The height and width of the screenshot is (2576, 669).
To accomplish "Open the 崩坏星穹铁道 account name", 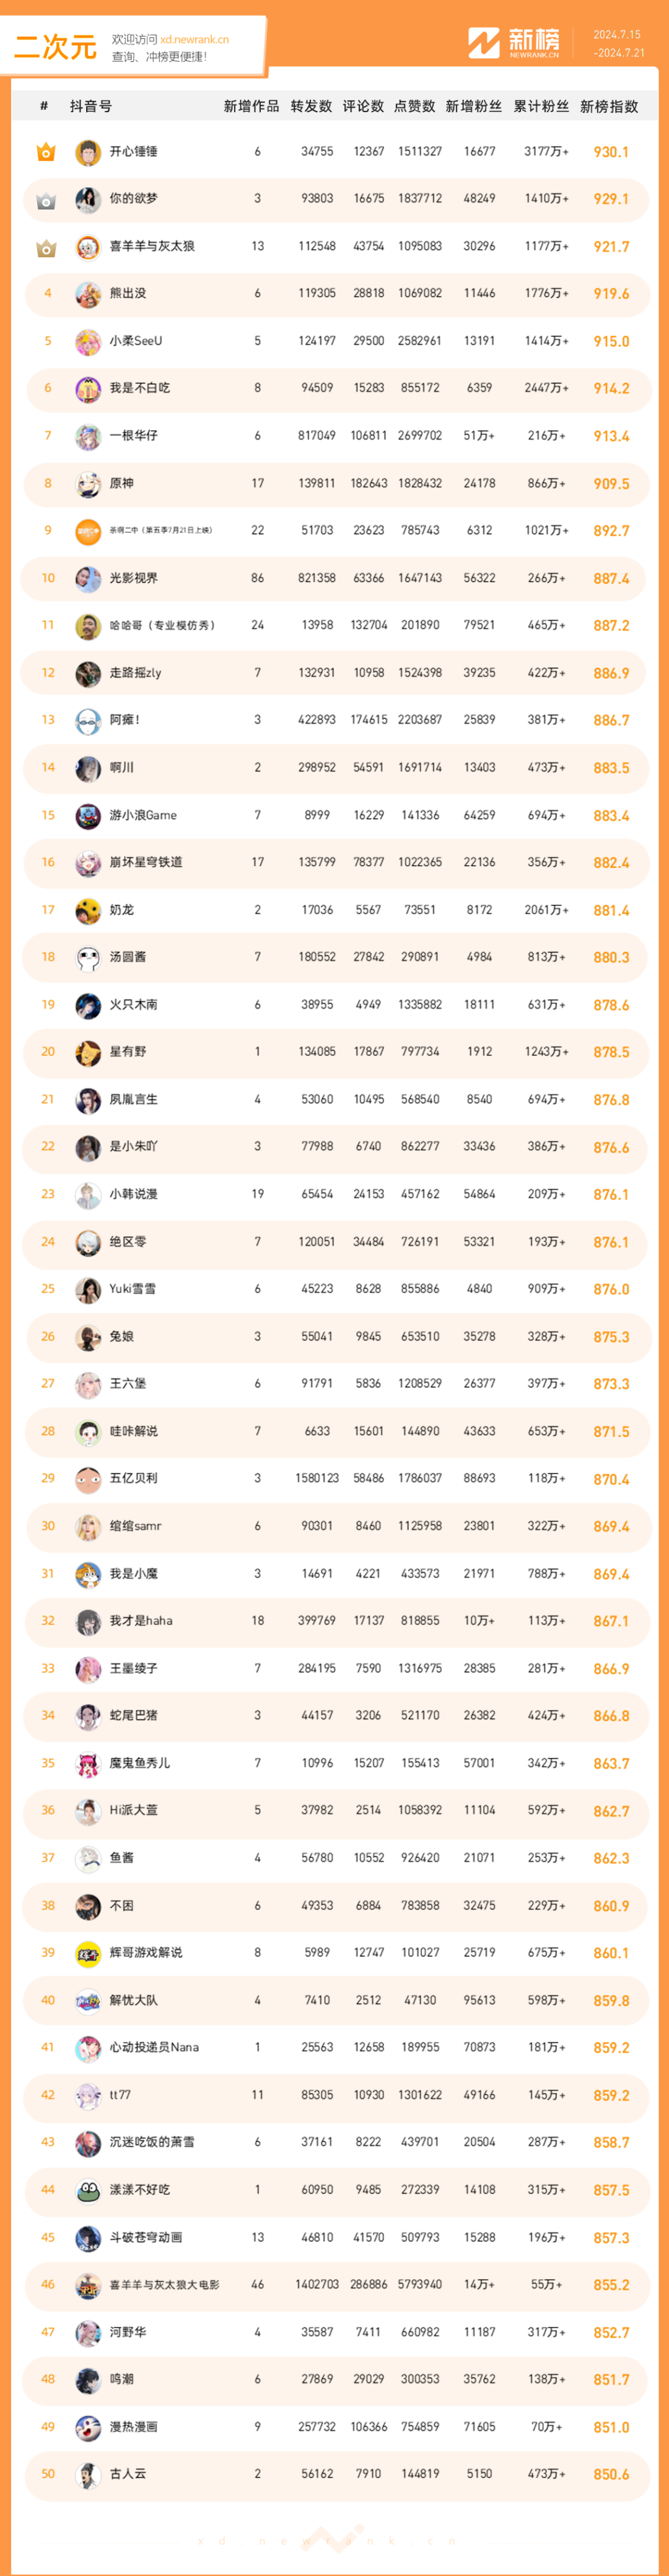I will (x=146, y=862).
